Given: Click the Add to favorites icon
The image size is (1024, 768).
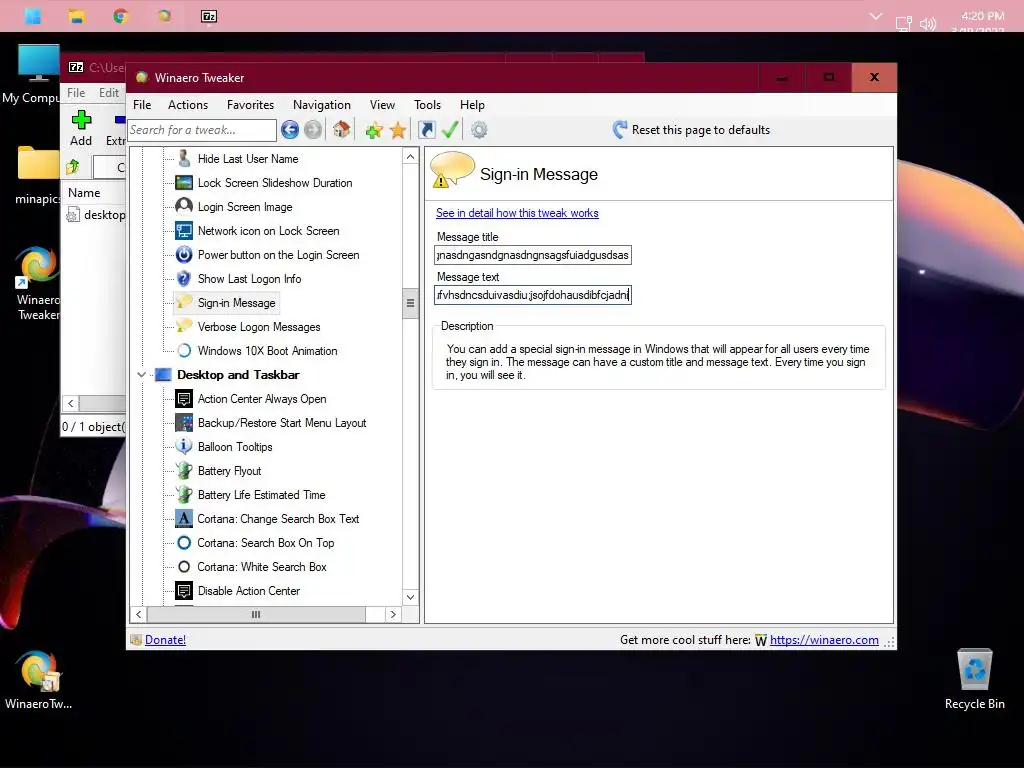Looking at the screenshot, I should pos(374,130).
